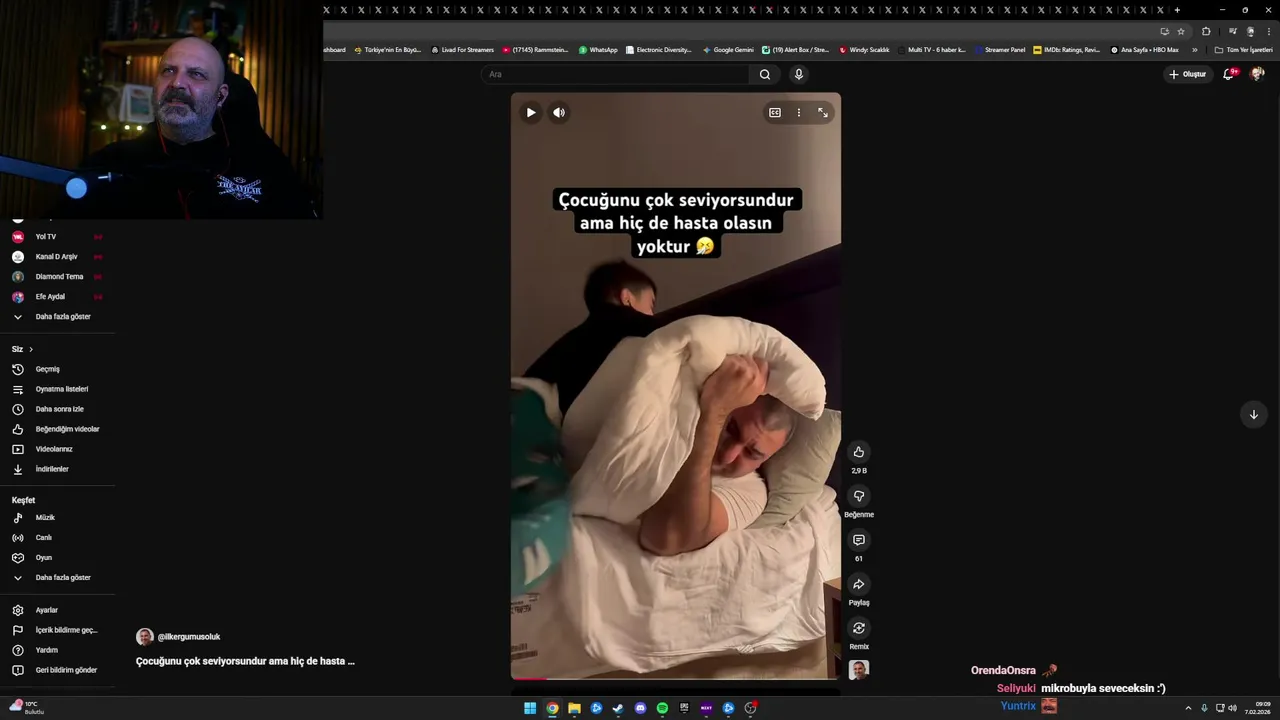Click the search magnifier button
Viewport: 1280px width, 720px height.
(x=765, y=74)
